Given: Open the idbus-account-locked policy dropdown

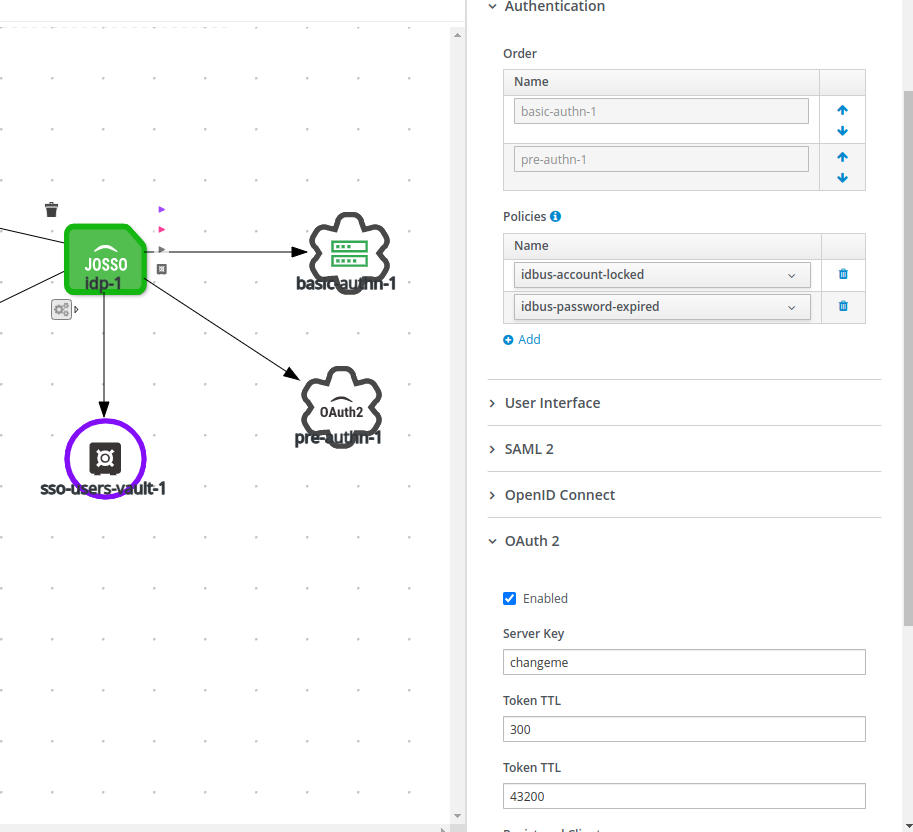Looking at the screenshot, I should (x=662, y=275).
